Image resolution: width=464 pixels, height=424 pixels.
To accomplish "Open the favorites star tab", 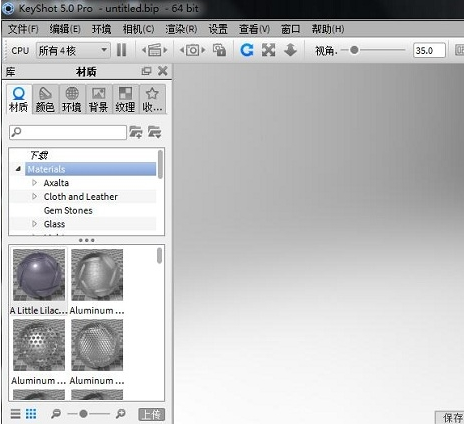I will (x=152, y=99).
